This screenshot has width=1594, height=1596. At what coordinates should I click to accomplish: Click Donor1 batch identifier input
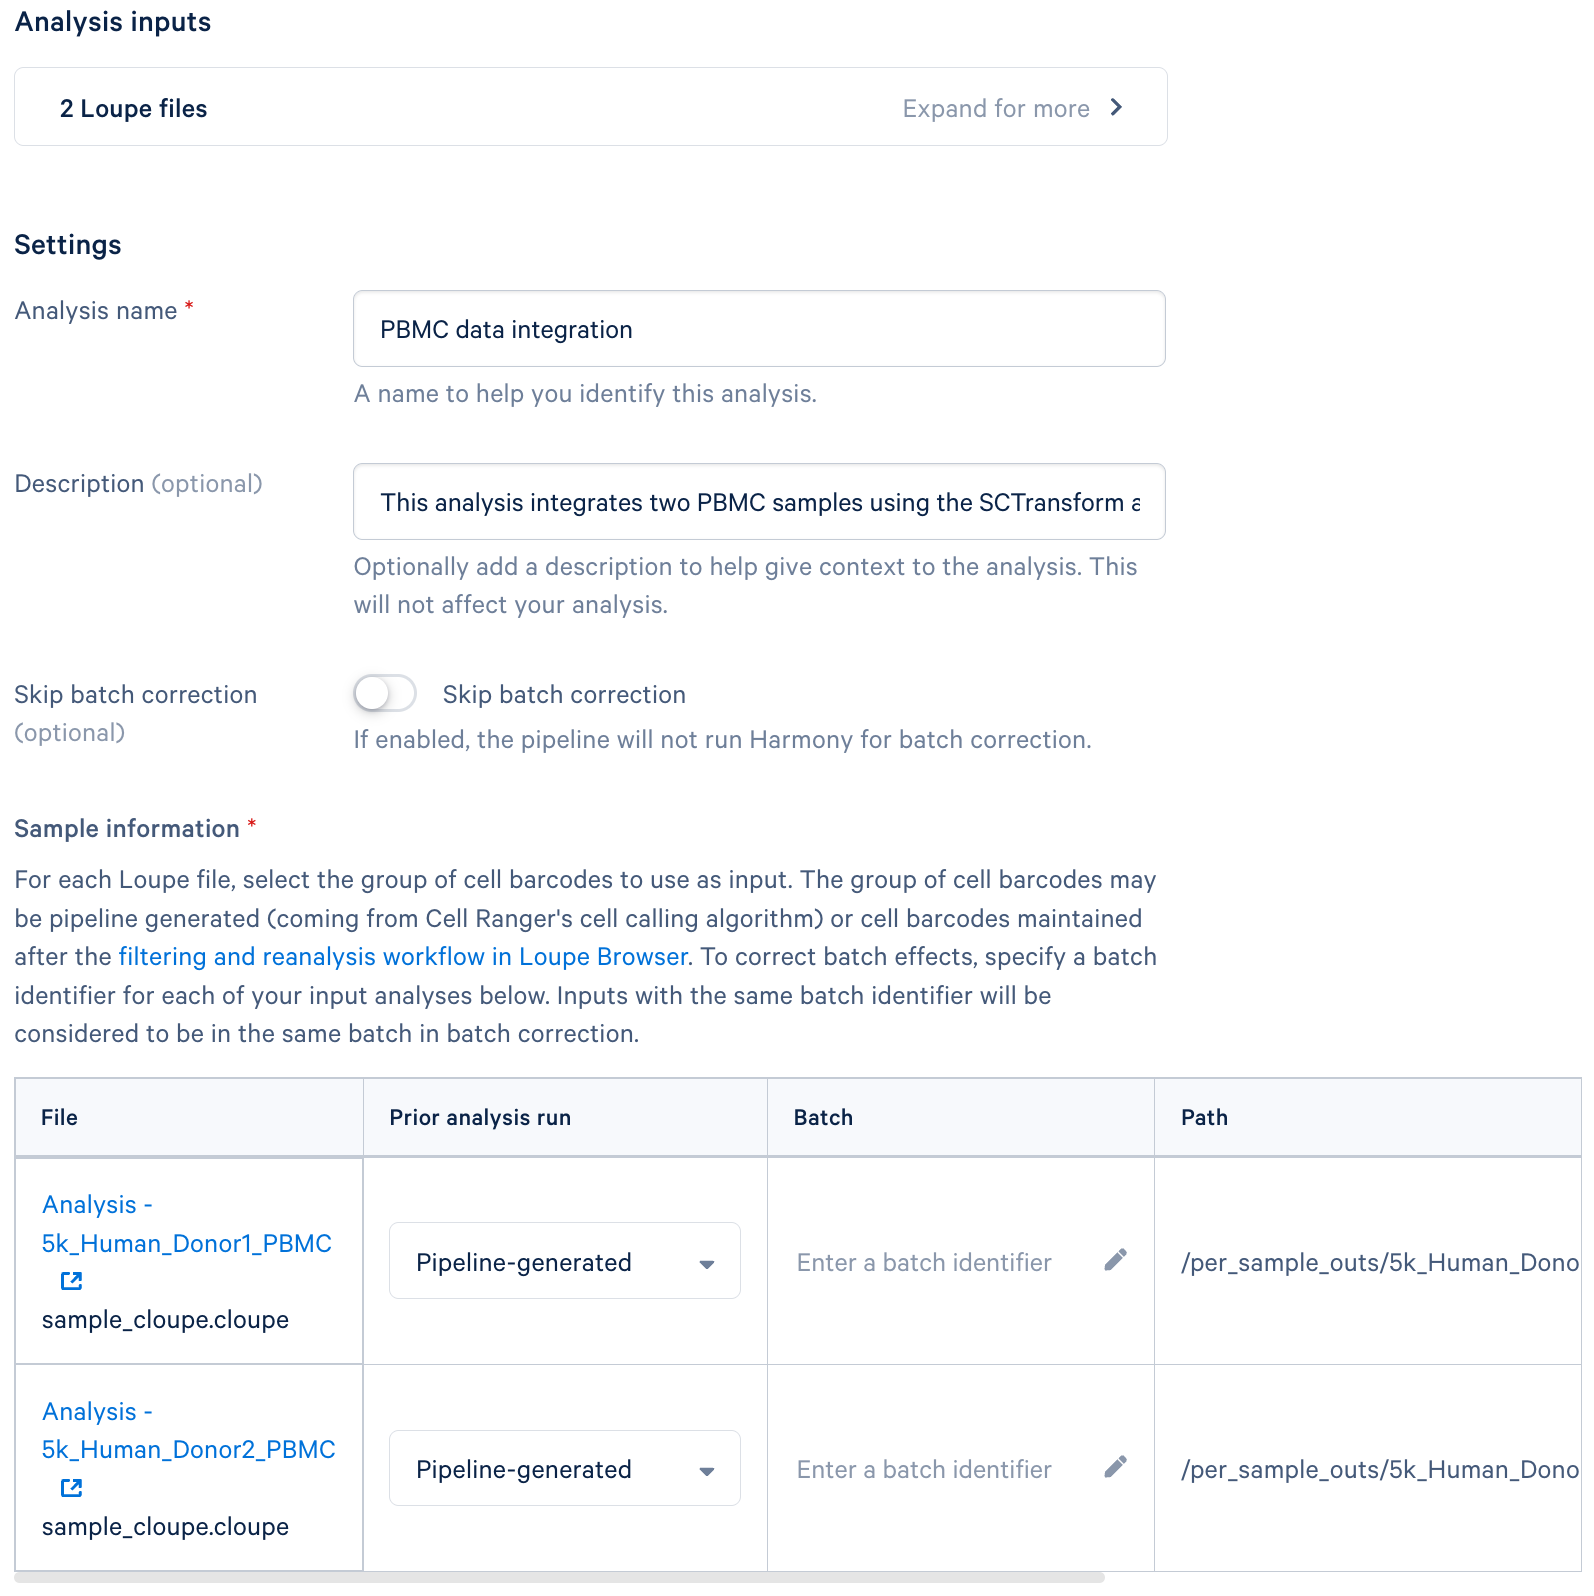coord(924,1263)
